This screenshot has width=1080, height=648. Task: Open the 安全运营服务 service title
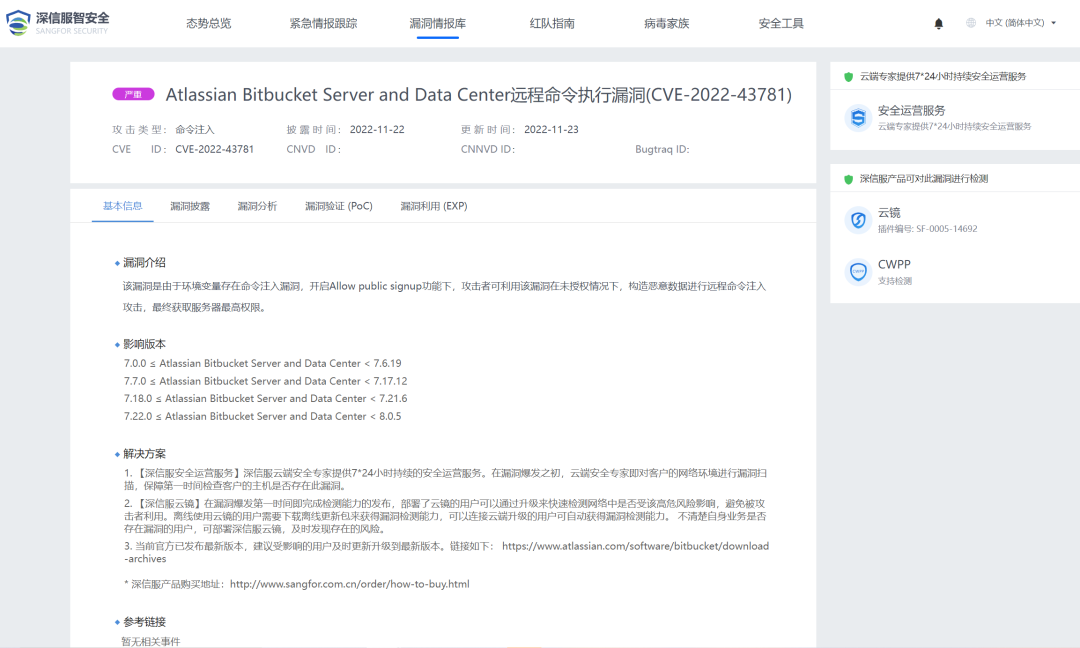point(911,110)
